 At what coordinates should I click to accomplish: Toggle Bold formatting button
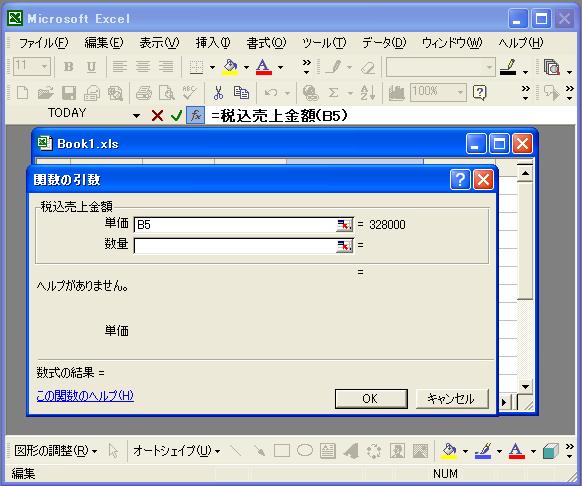69,67
